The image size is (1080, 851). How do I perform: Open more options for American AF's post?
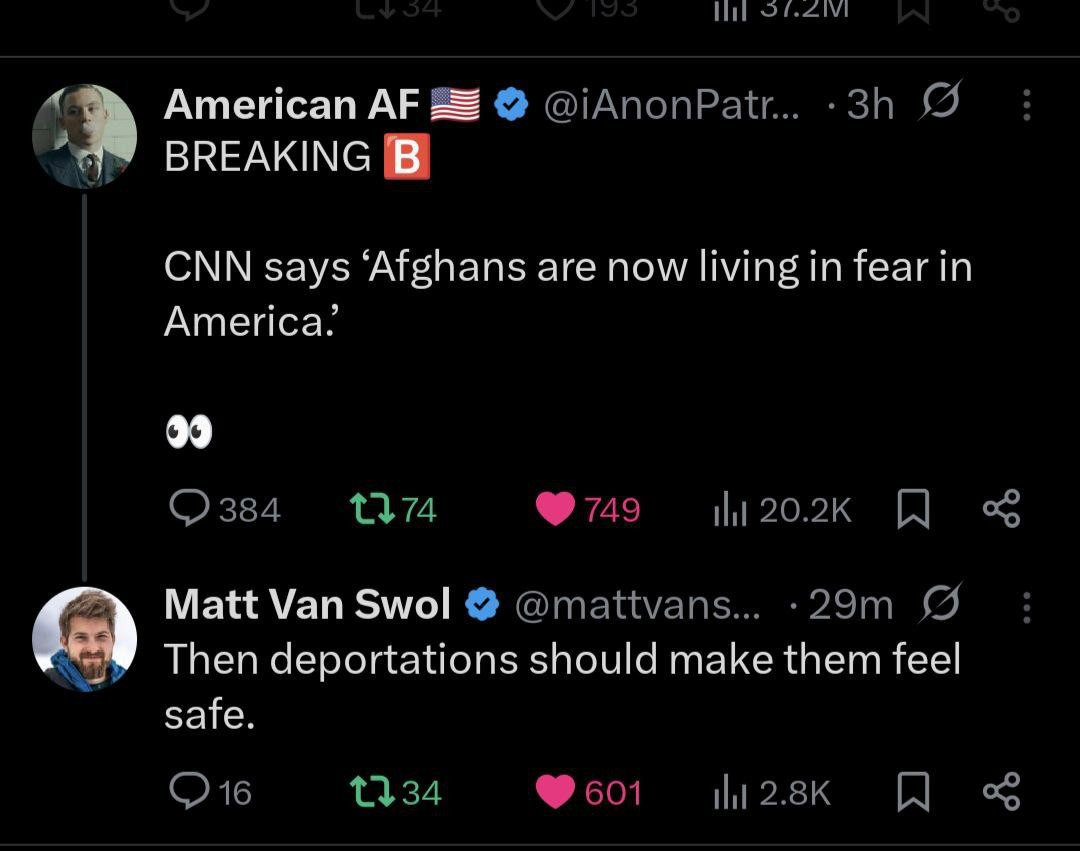[x=1026, y=104]
